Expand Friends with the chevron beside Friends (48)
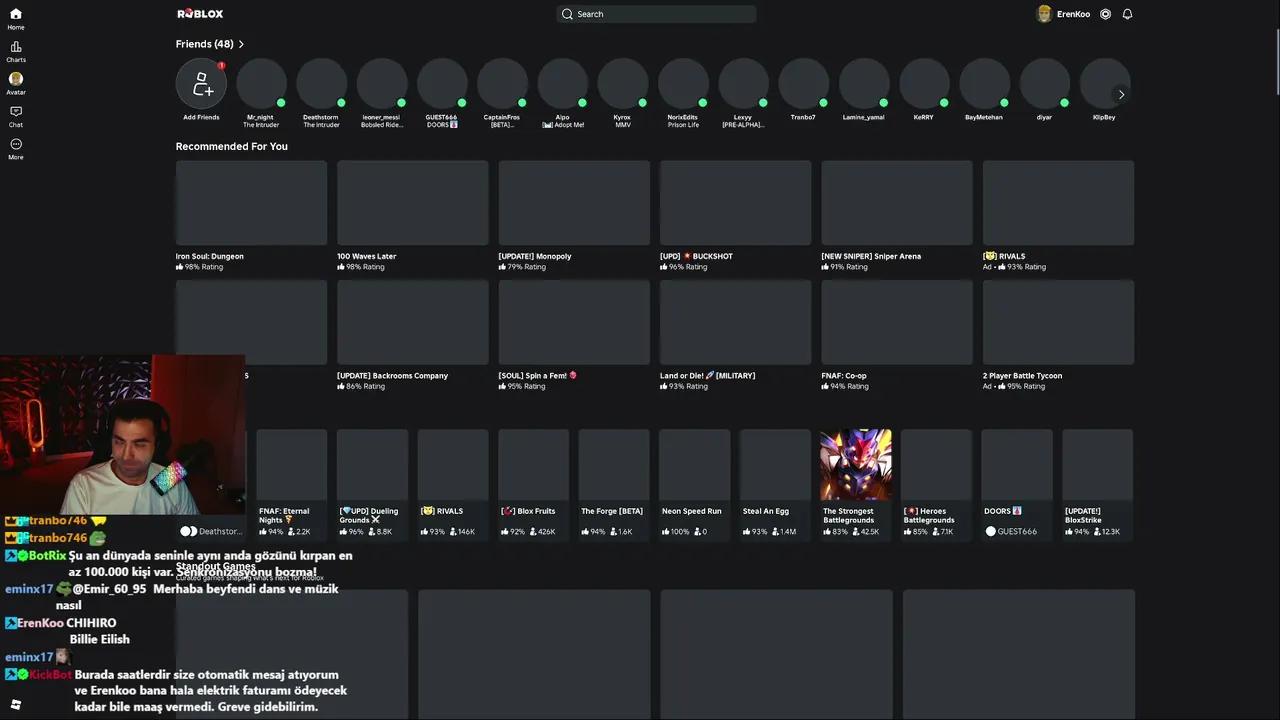The image size is (1280, 720). (x=241, y=44)
